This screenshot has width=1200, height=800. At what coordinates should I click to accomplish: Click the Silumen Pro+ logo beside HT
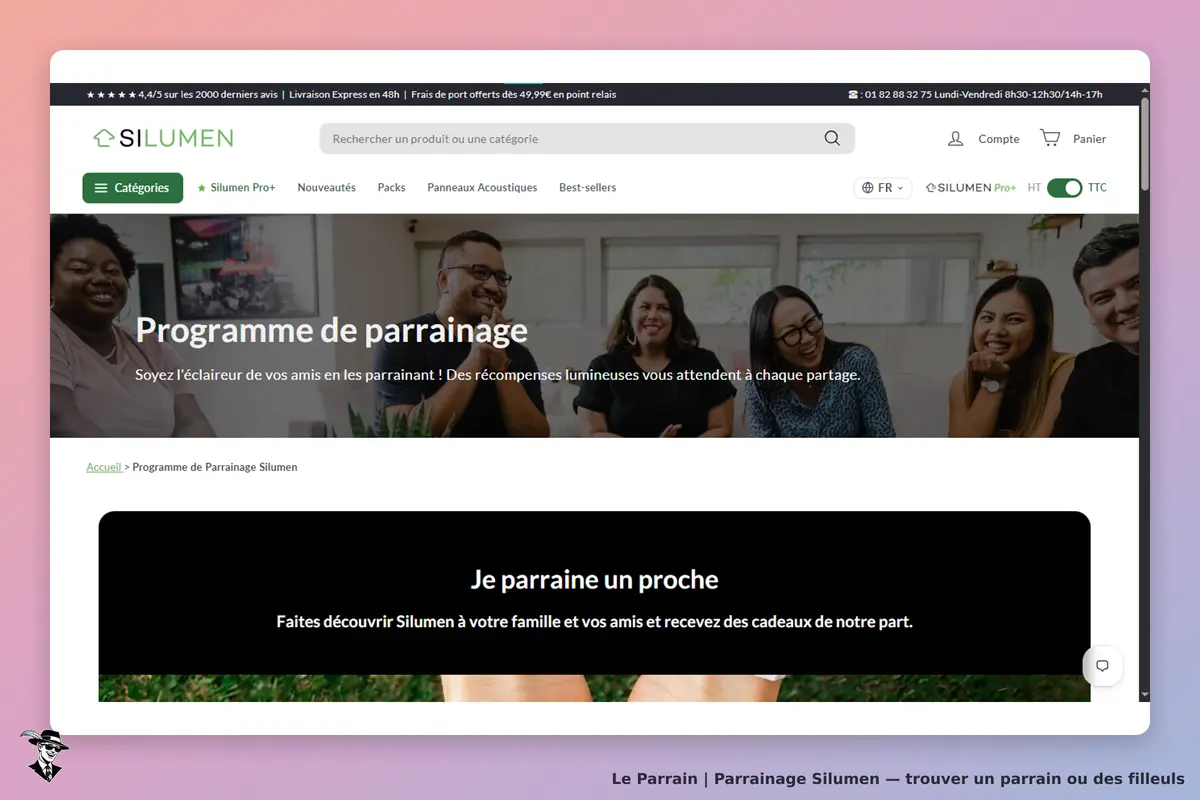971,188
